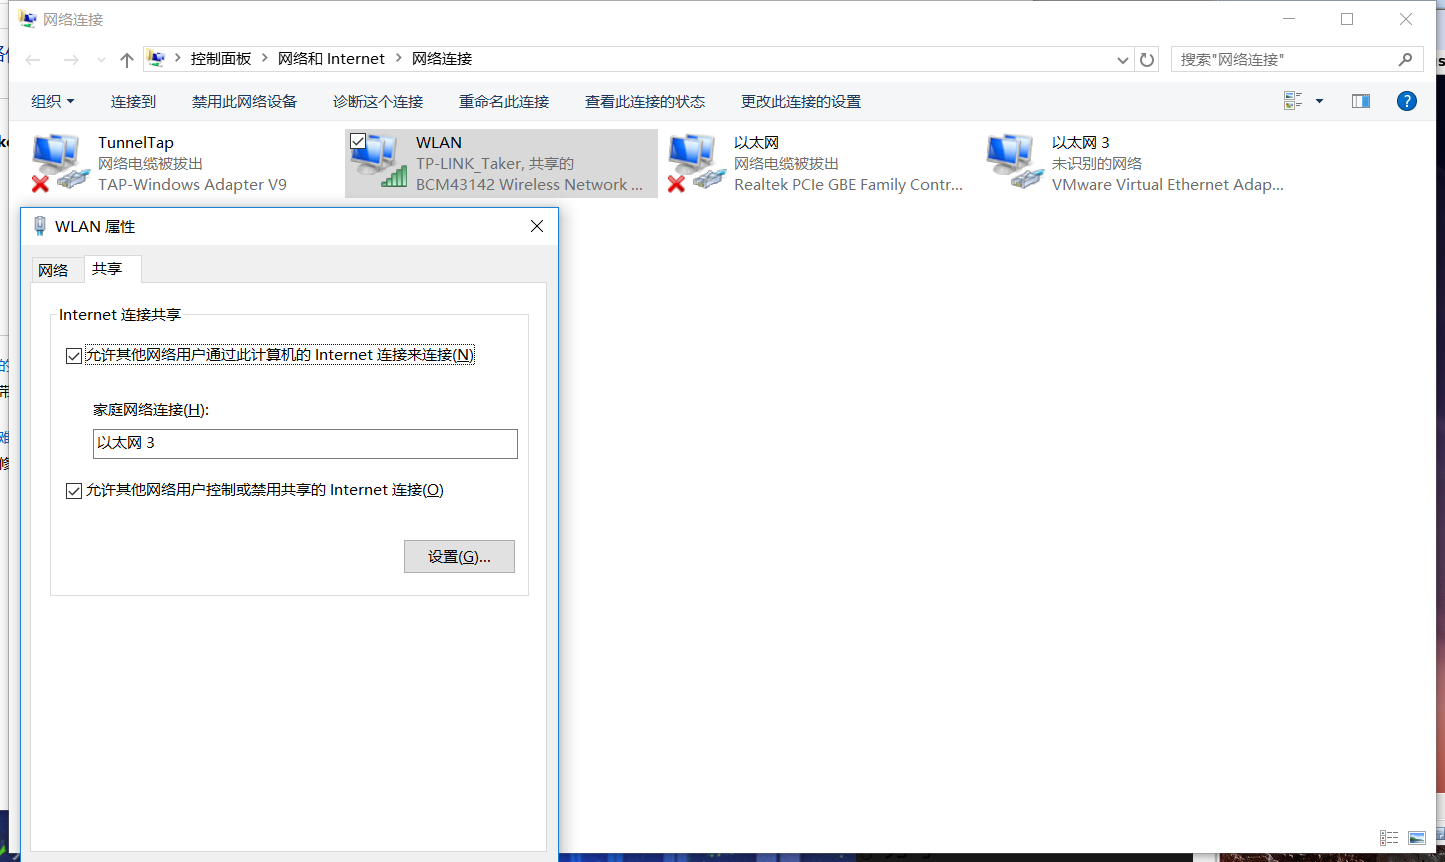Click the 家庭网络连接 field showing 以太网 3

click(x=305, y=444)
